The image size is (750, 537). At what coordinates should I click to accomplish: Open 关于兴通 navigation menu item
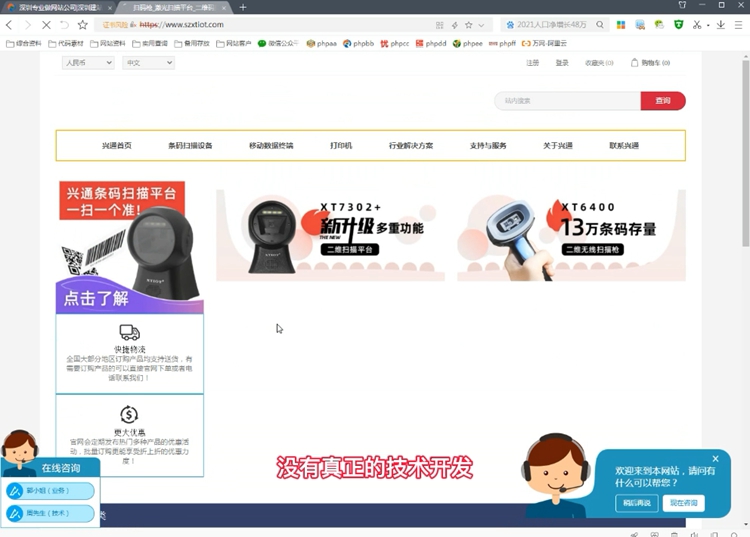(x=558, y=145)
